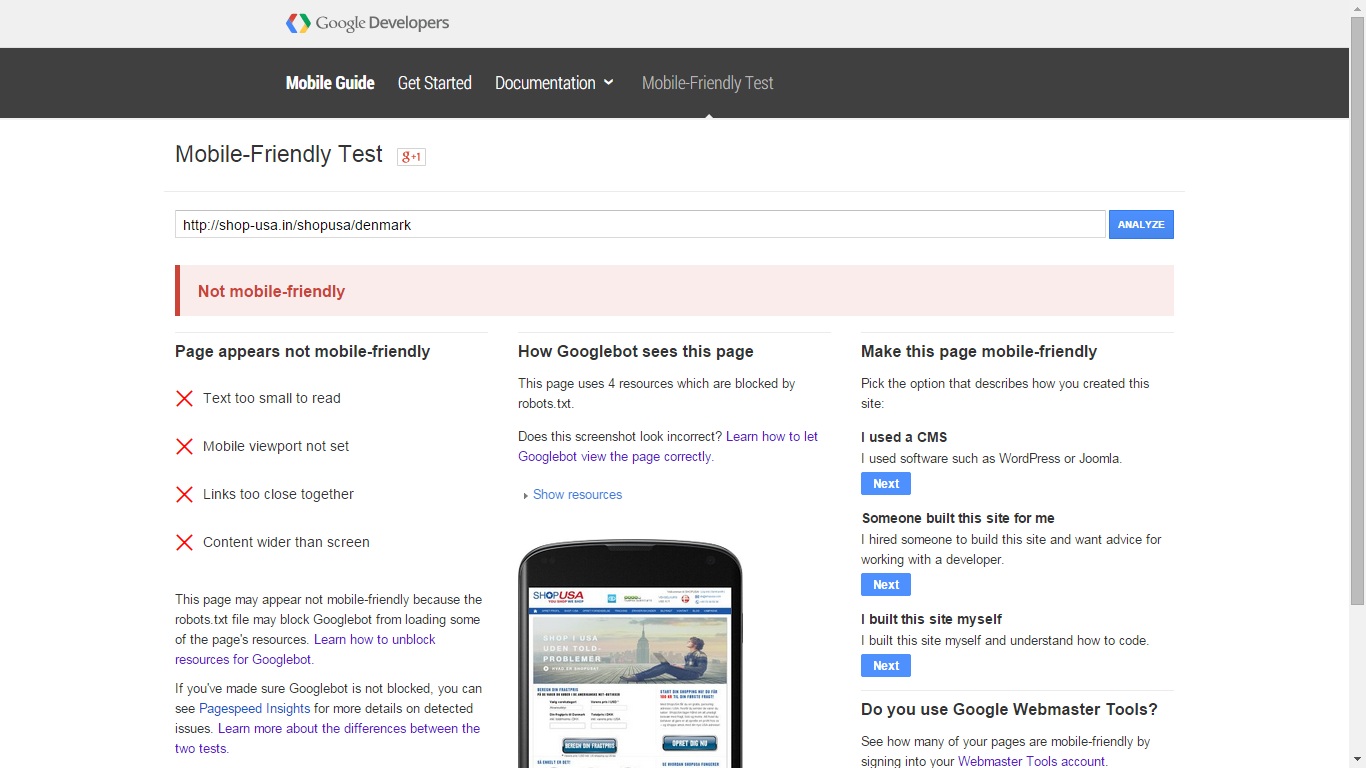Image resolution: width=1366 pixels, height=768 pixels.
Task: Click the Mobile-Friendly Test page heading
Action: 279,155
